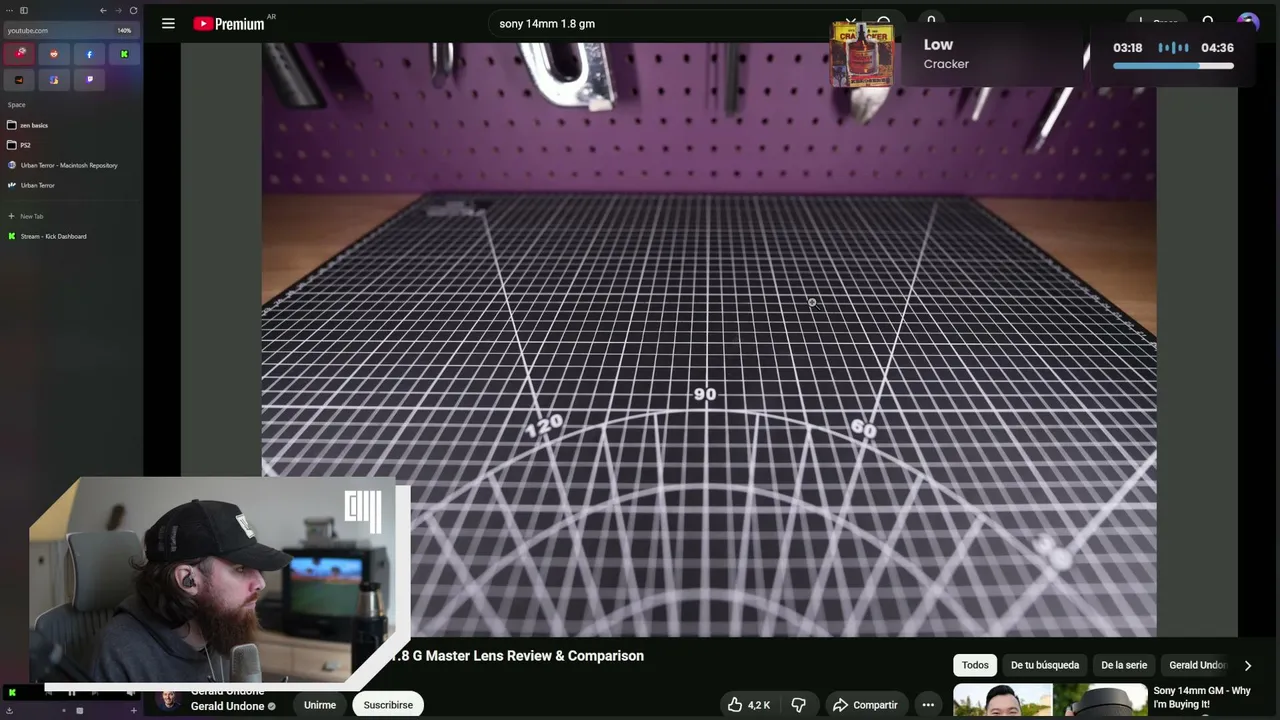
Task: Go to YouTube Premium home via logo
Action: [229, 23]
